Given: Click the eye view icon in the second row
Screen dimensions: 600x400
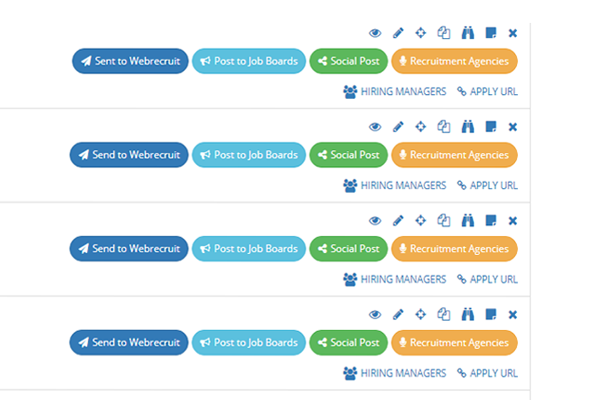Looking at the screenshot, I should (375, 127).
